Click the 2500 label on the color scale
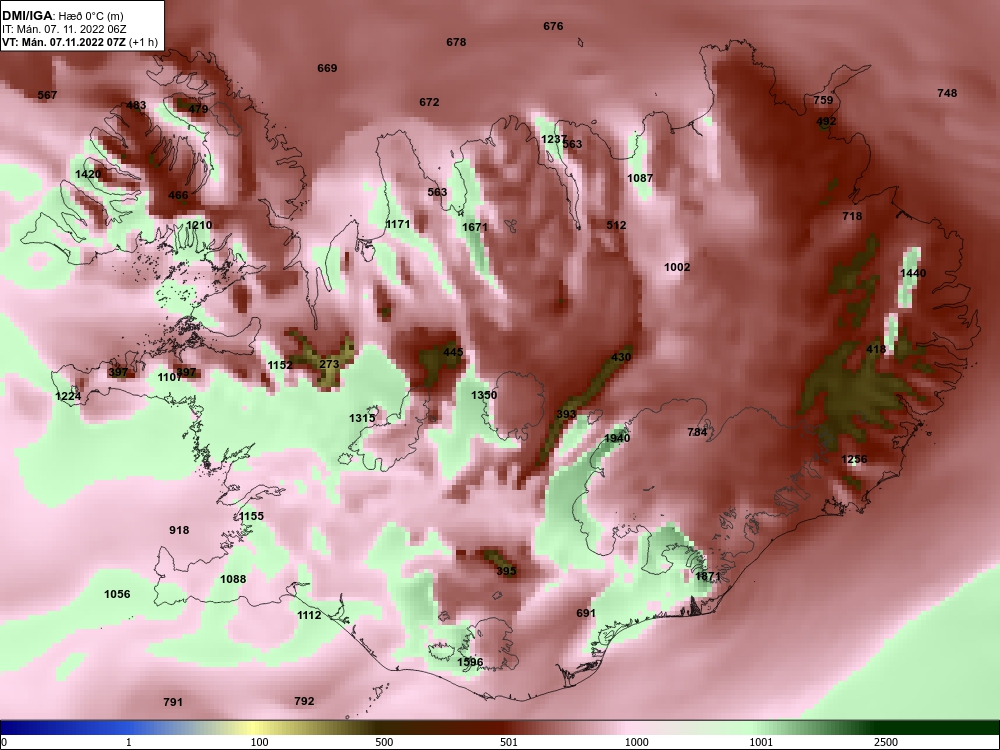Screen dimensions: 1000x750 886,742
